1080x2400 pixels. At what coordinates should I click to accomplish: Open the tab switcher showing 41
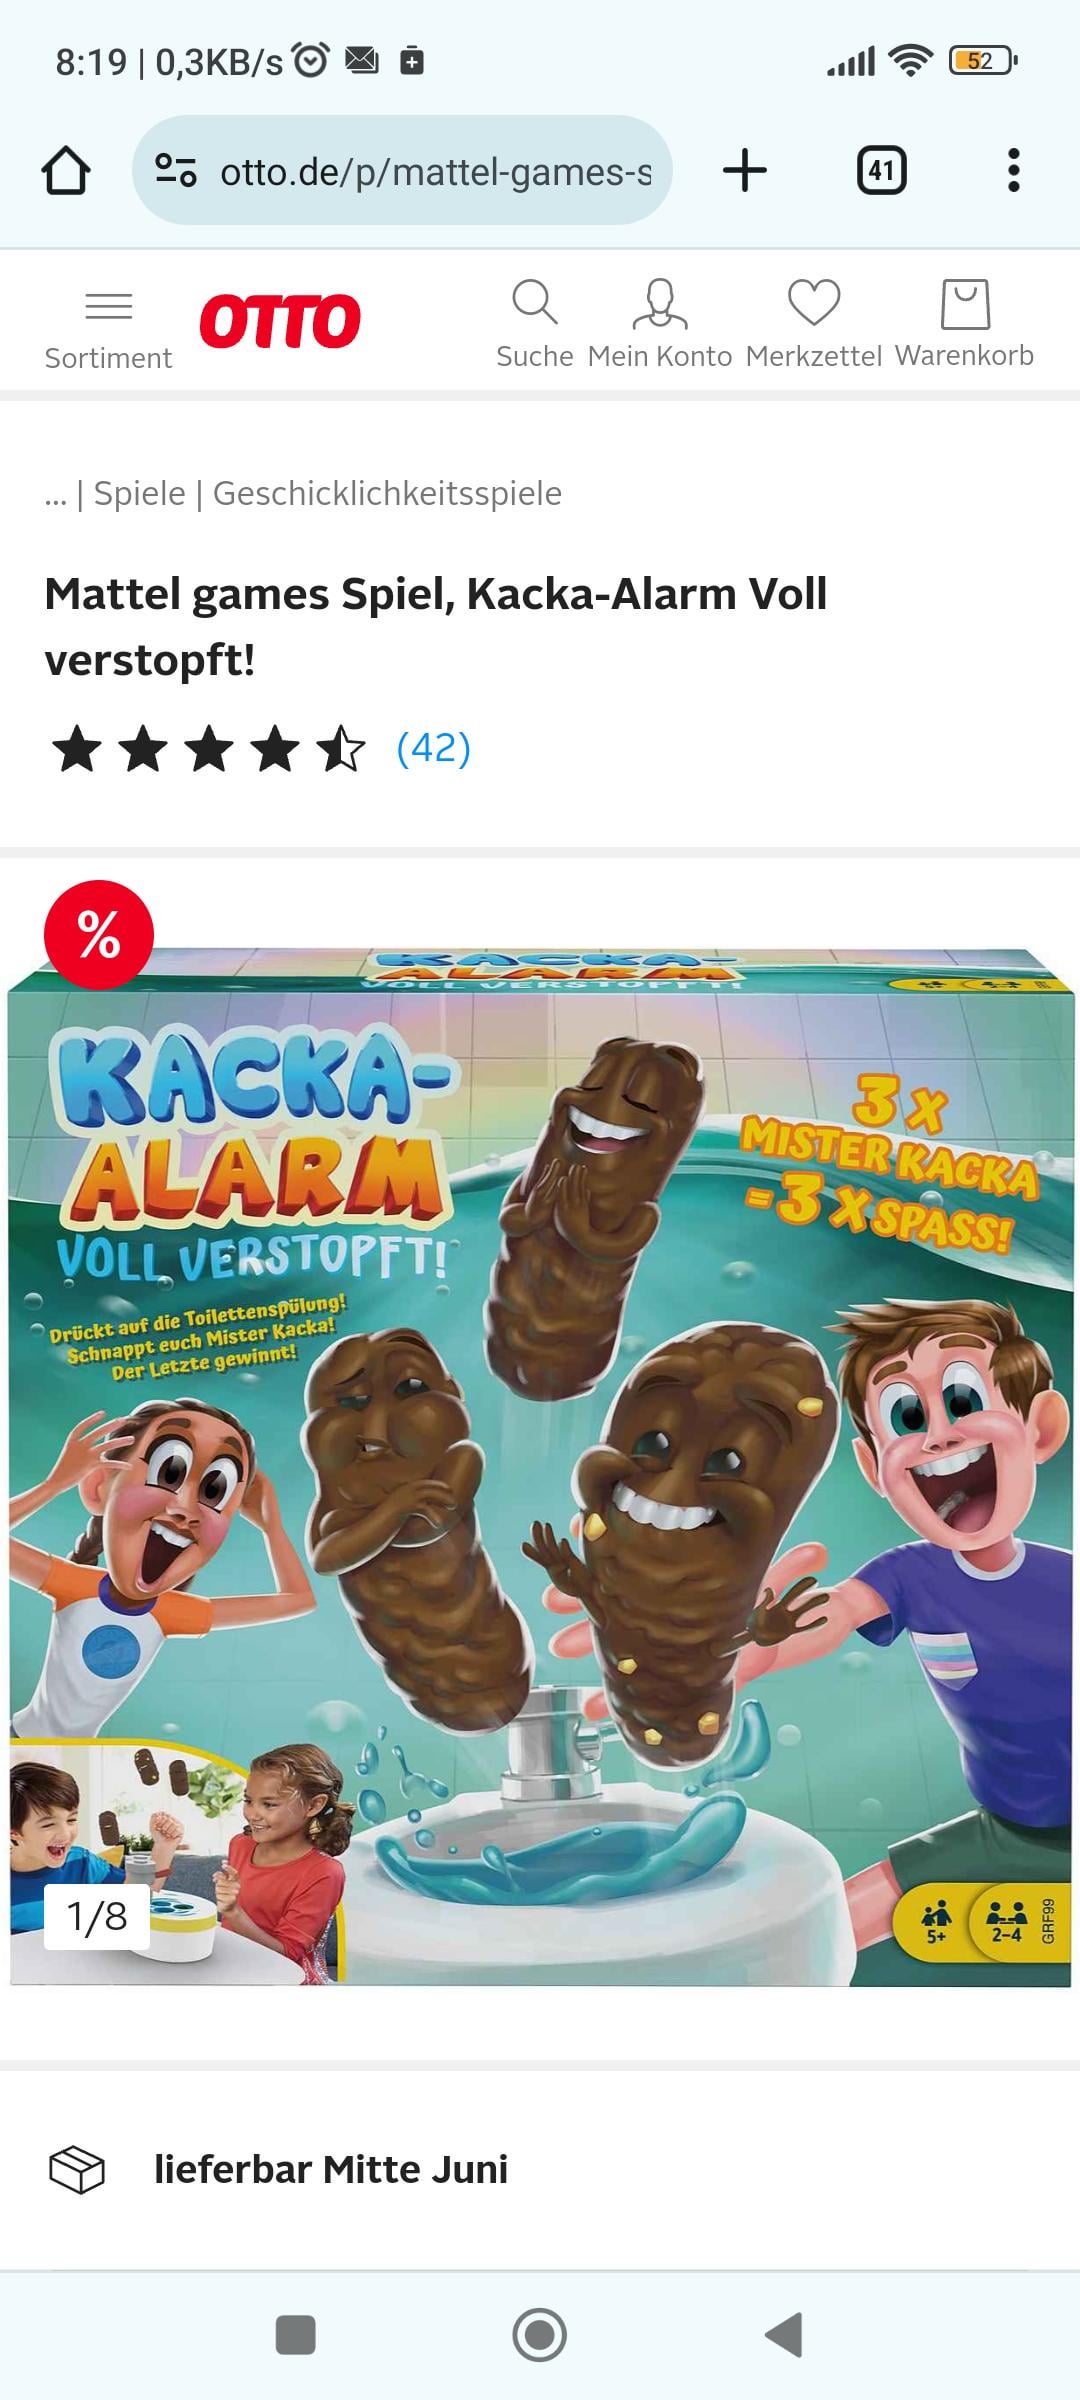[882, 170]
